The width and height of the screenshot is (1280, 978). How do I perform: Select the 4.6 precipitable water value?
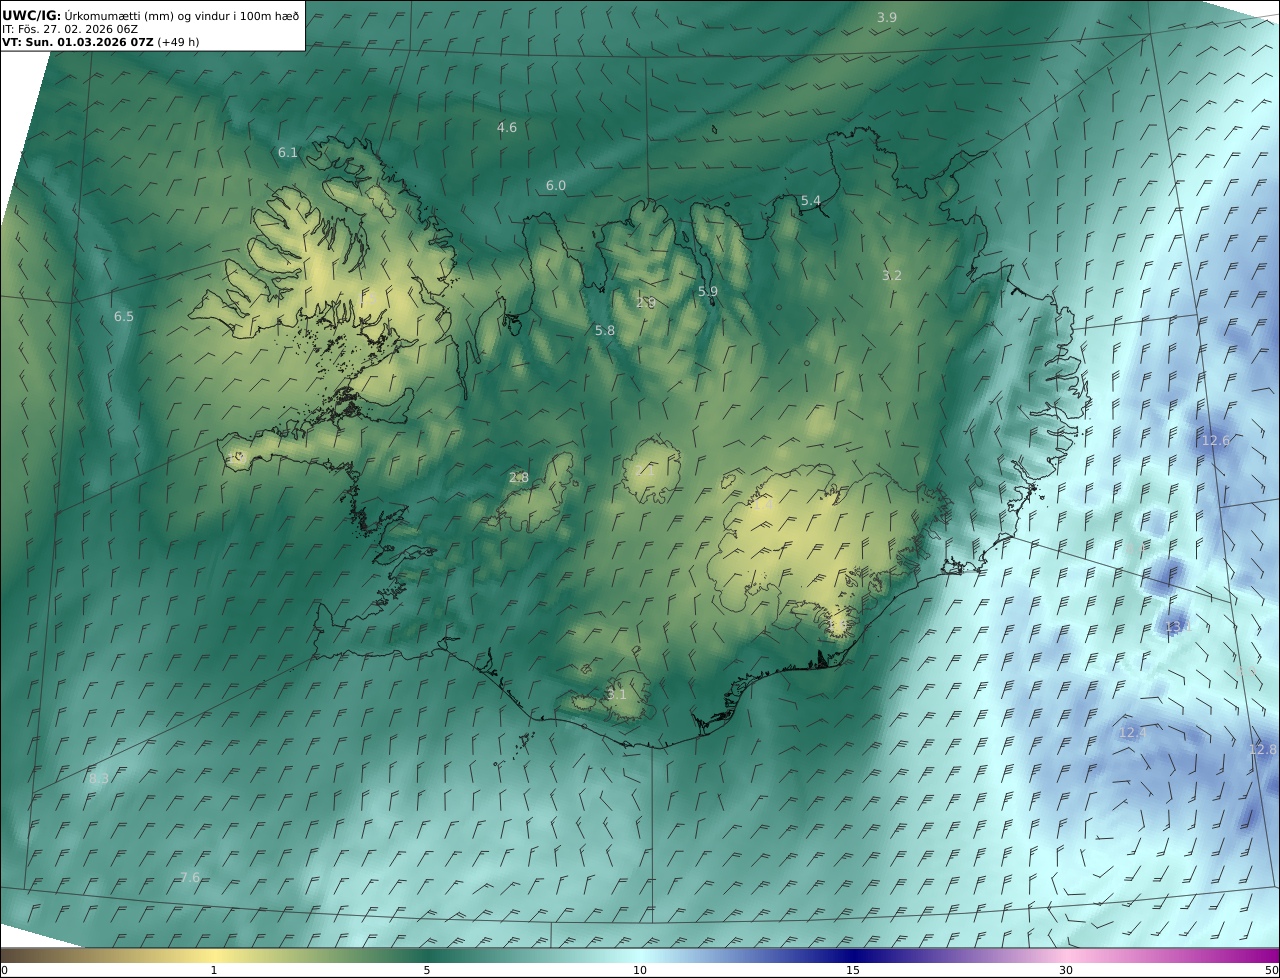(507, 127)
